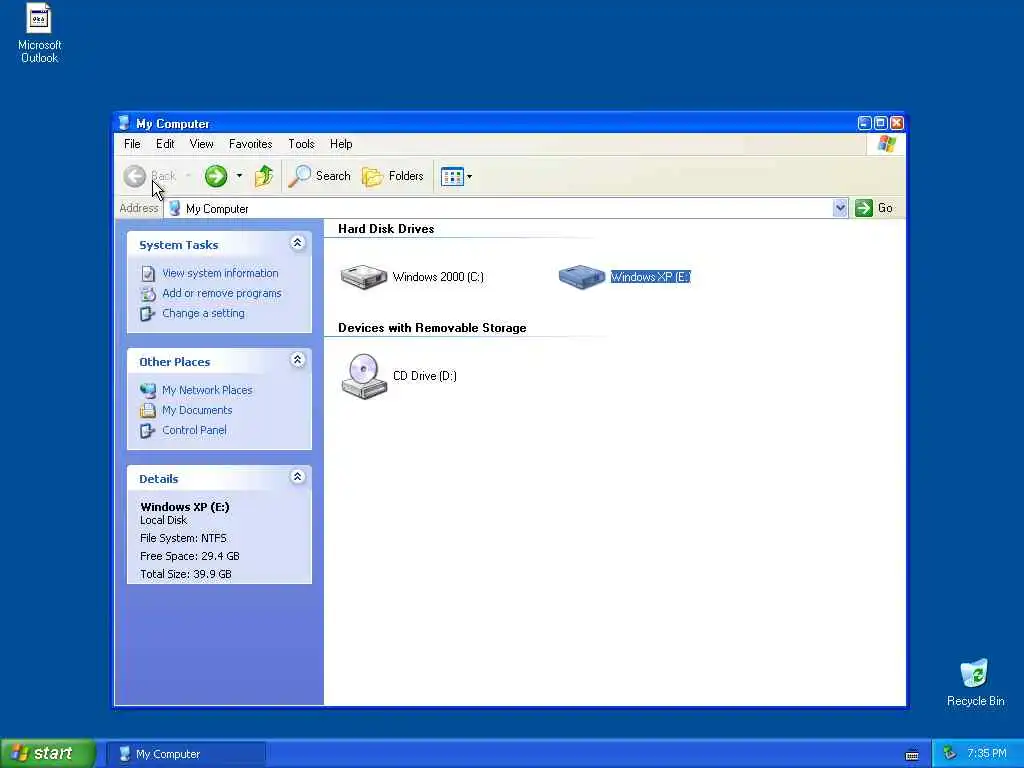This screenshot has height=768, width=1024.
Task: Select the Recycle Bin desktop icon
Action: tap(975, 682)
